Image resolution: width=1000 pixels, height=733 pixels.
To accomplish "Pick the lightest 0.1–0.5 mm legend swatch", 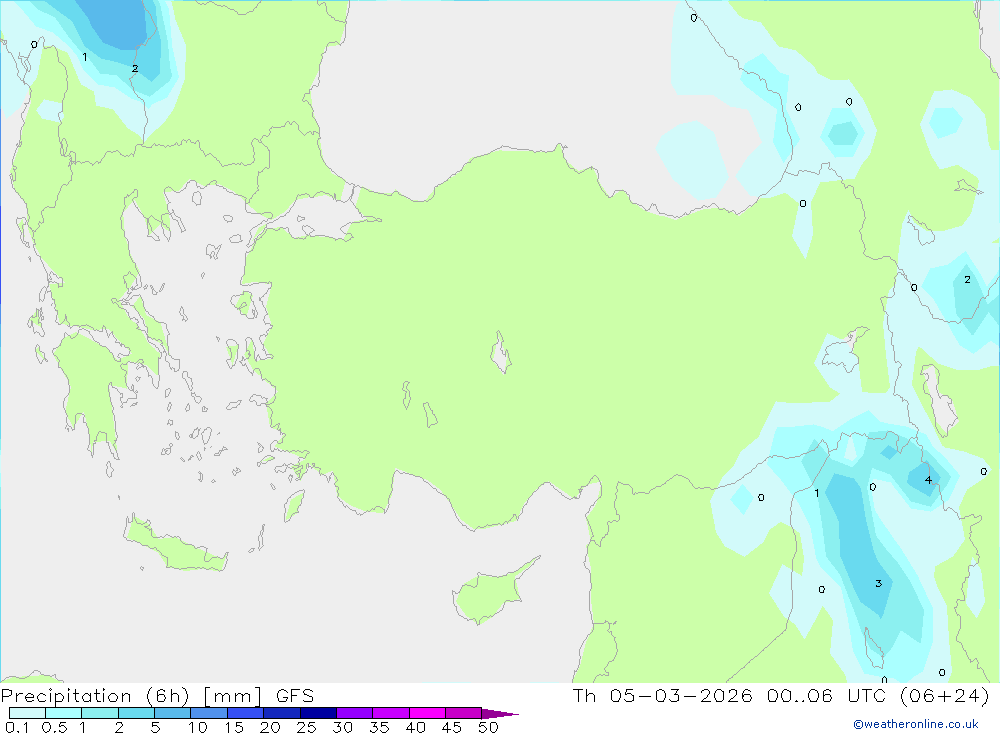I will pos(27,713).
